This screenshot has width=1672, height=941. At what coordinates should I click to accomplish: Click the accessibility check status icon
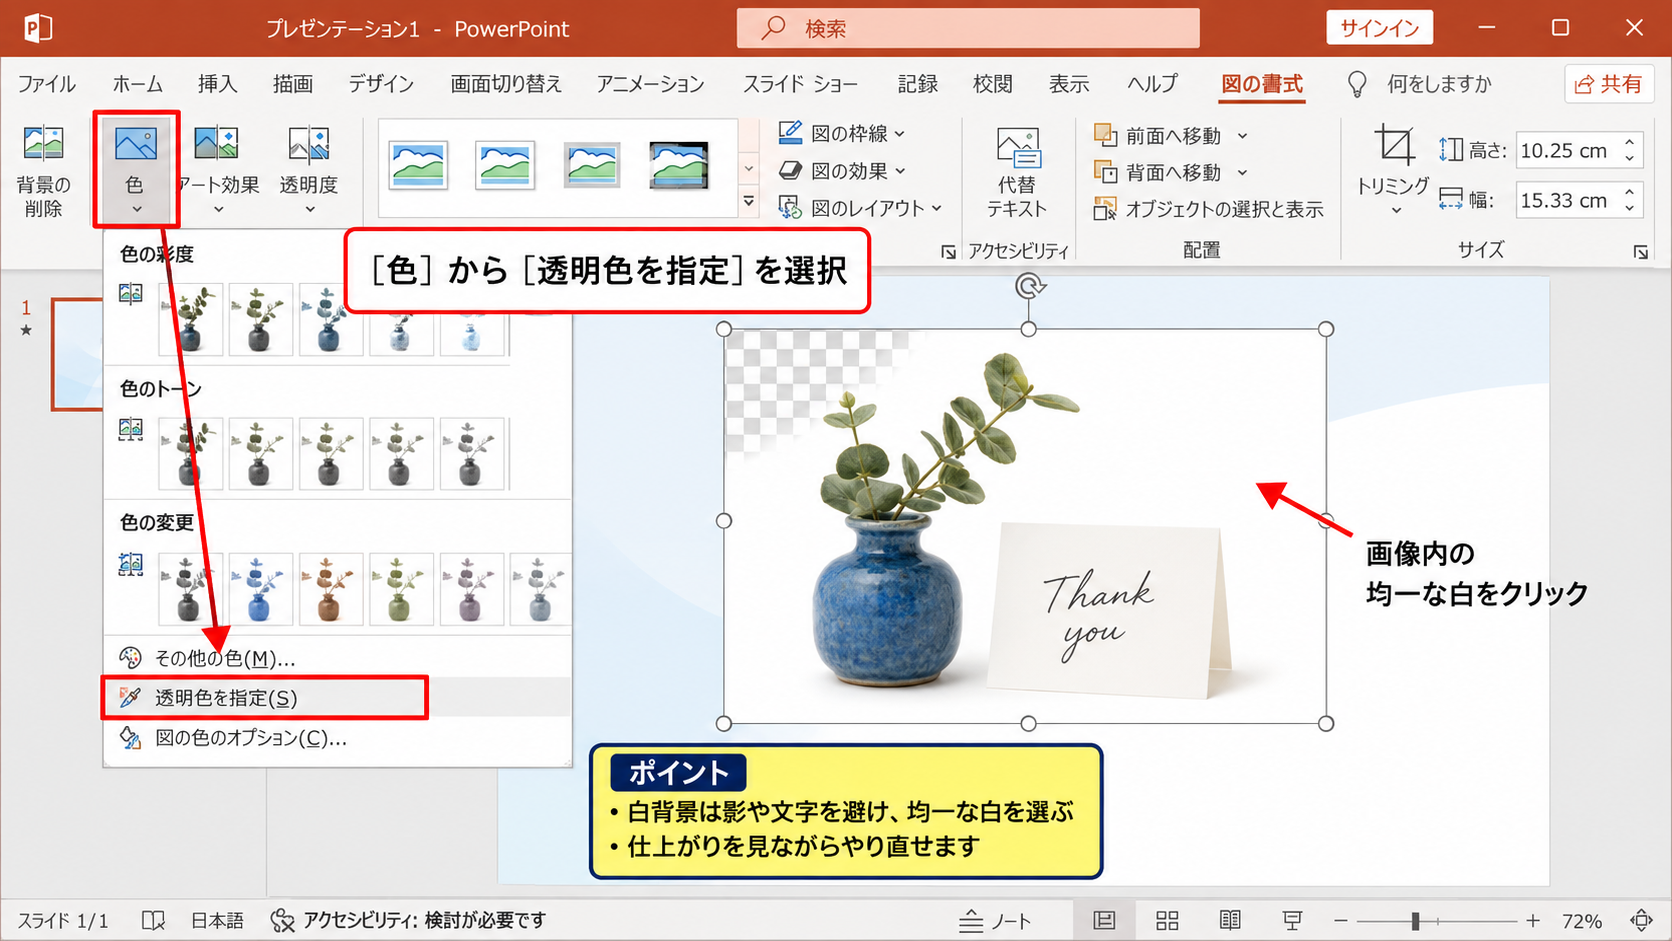pos(283,921)
